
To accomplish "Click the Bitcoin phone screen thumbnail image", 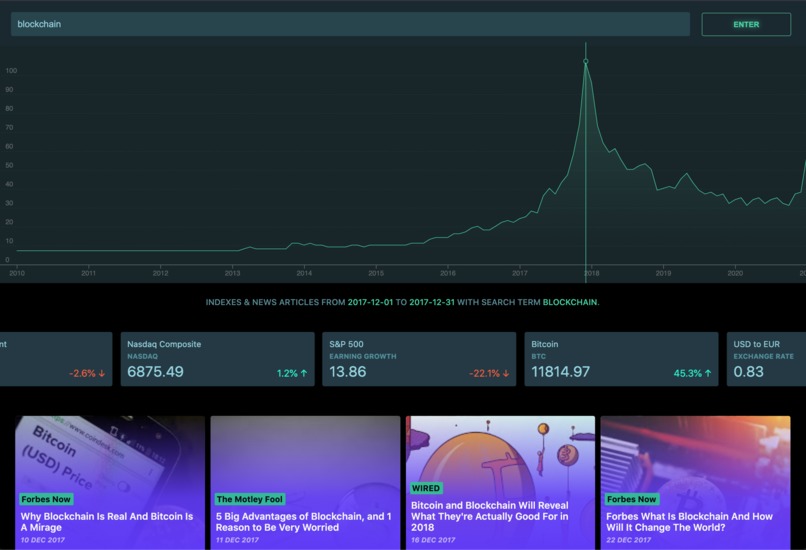I will 110,455.
